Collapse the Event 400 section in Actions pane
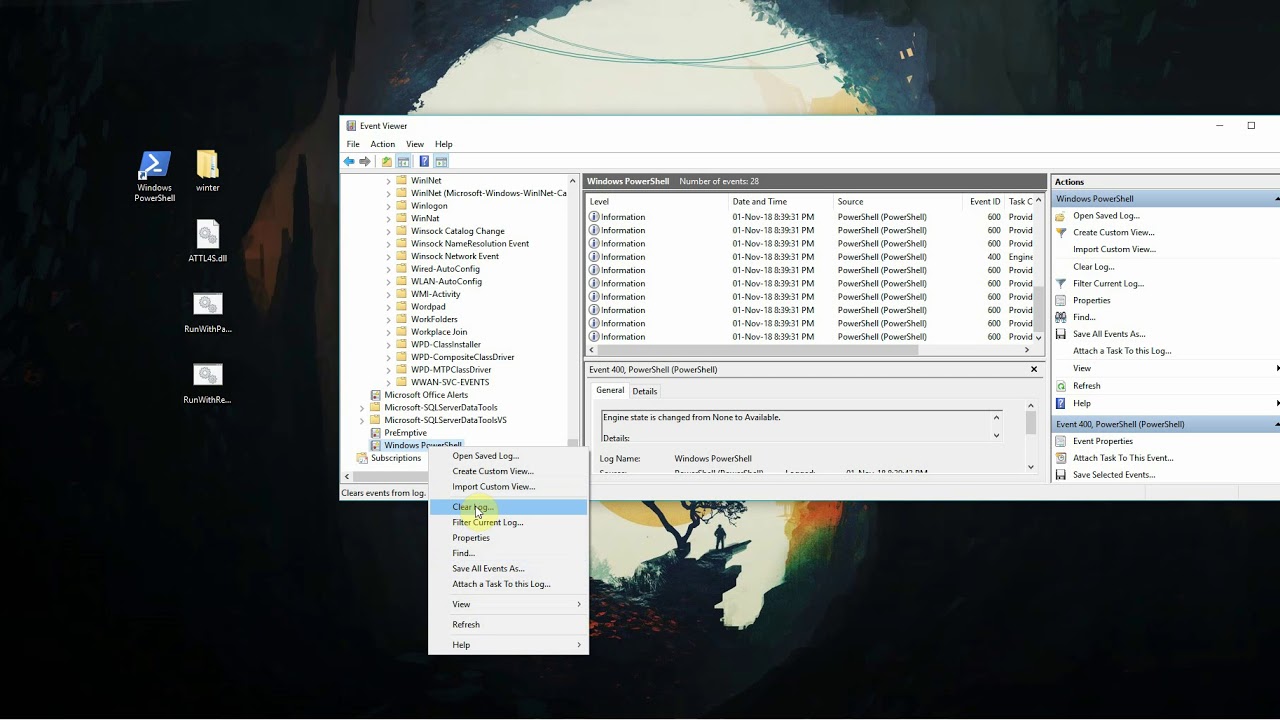Screen dimensions: 1280x720 1276,424
